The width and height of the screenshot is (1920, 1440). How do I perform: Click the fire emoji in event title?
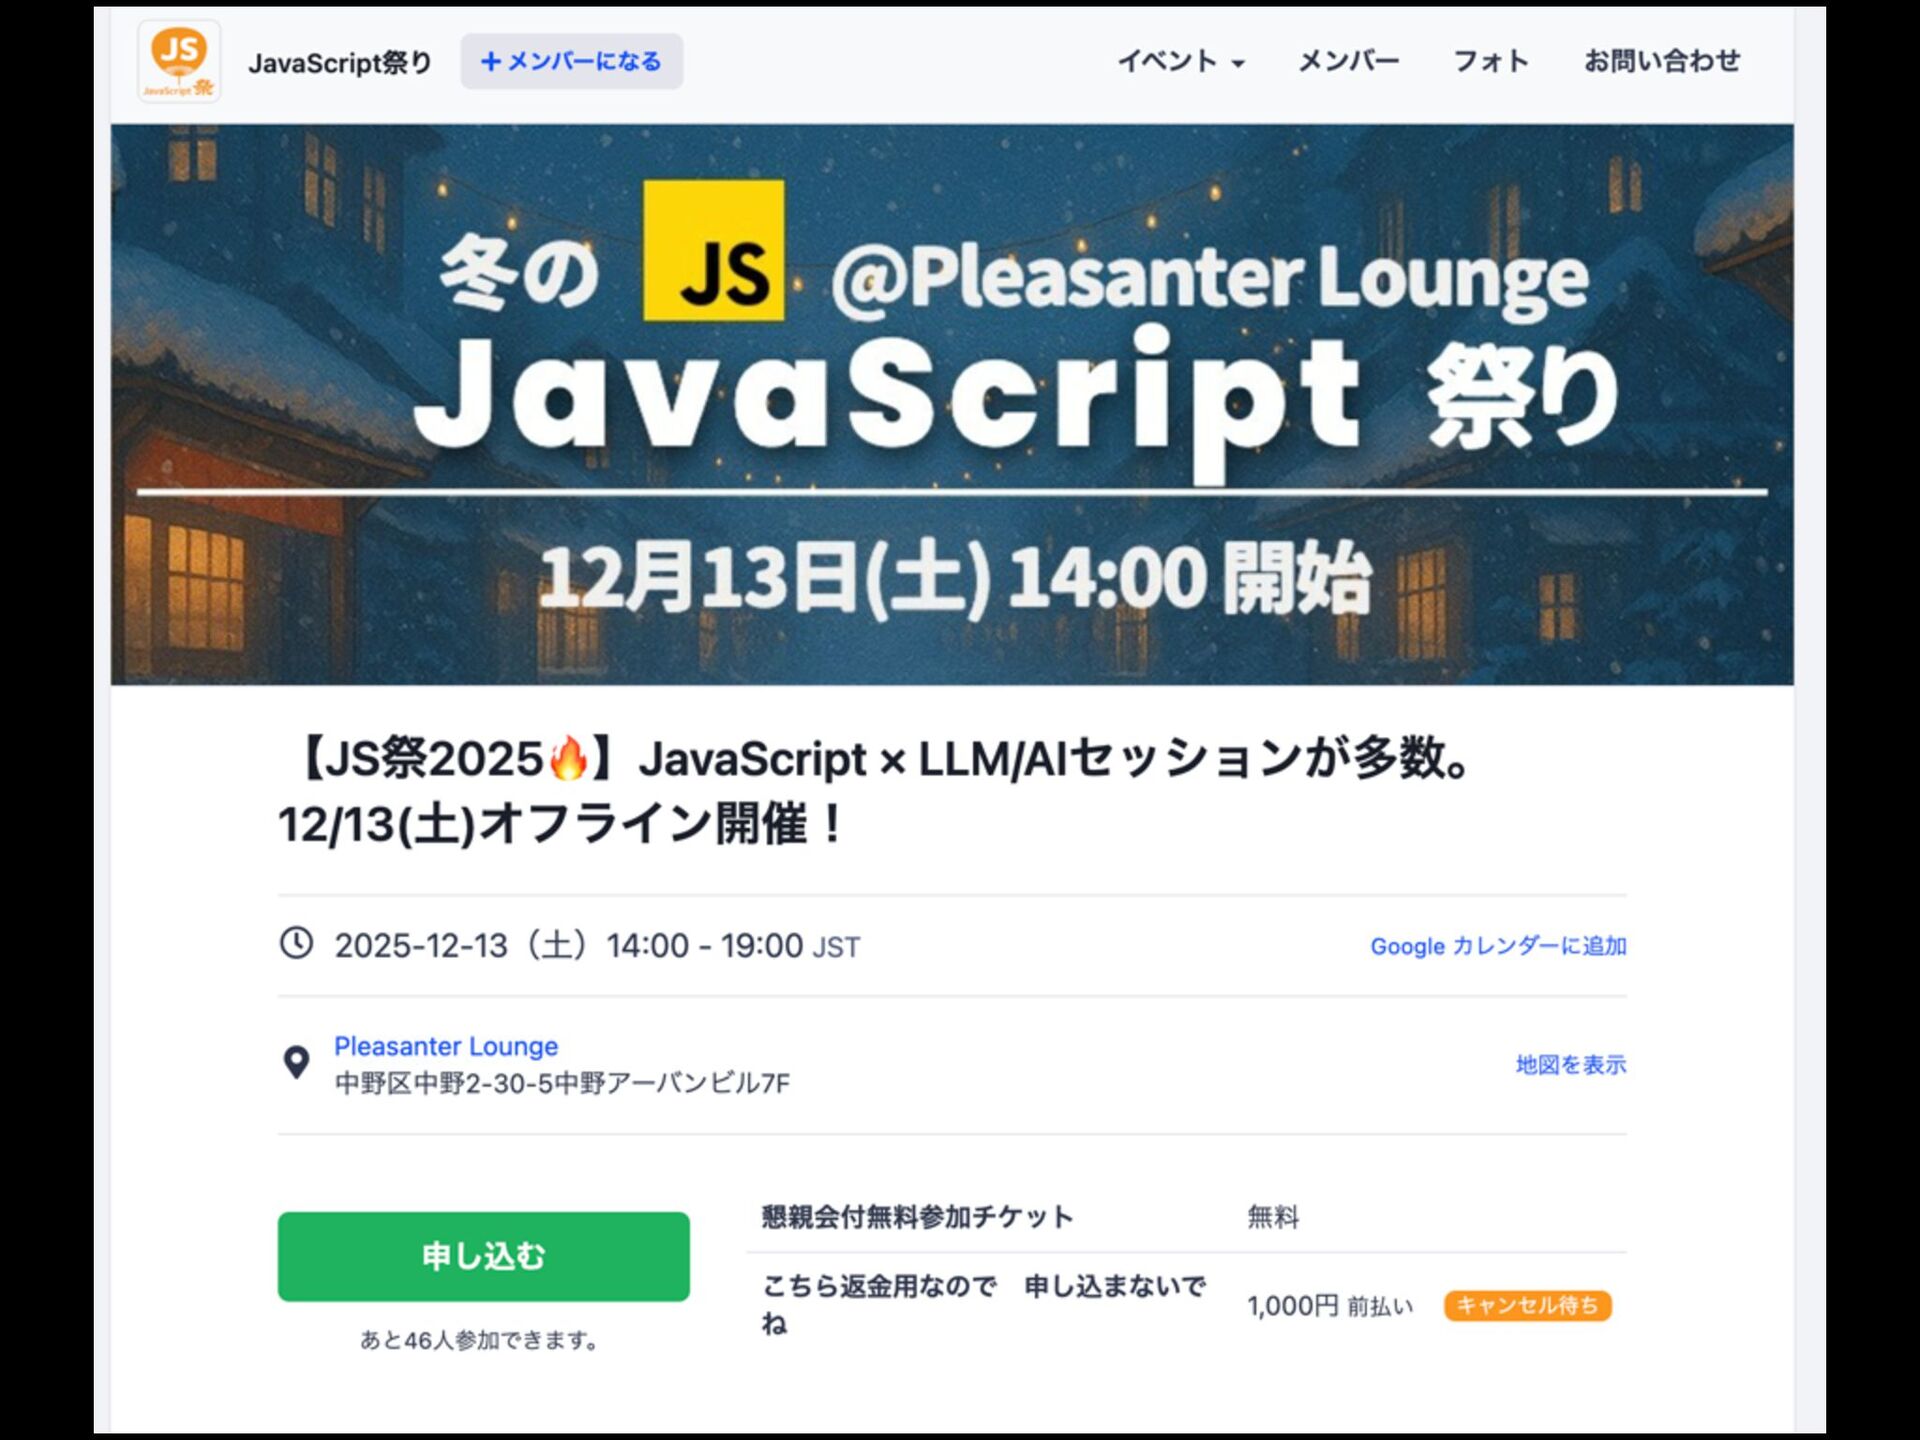(x=568, y=759)
